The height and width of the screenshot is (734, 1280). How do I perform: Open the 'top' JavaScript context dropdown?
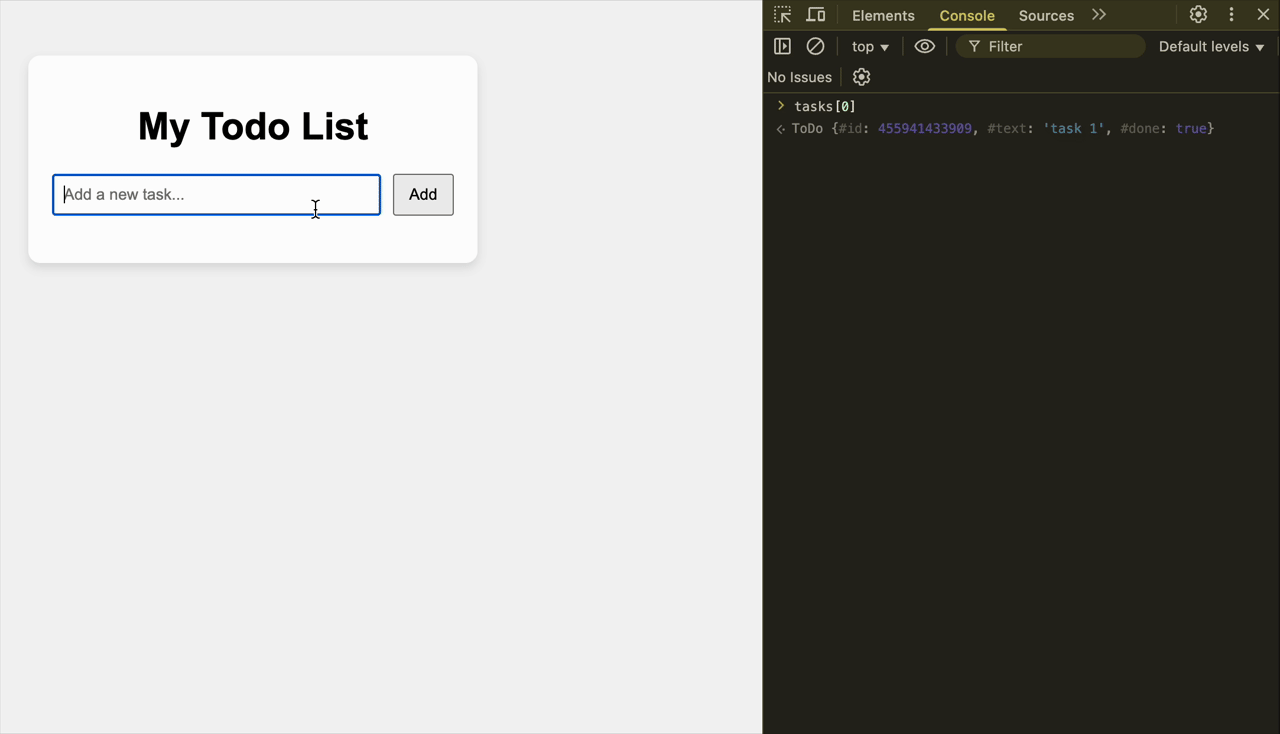(869, 47)
